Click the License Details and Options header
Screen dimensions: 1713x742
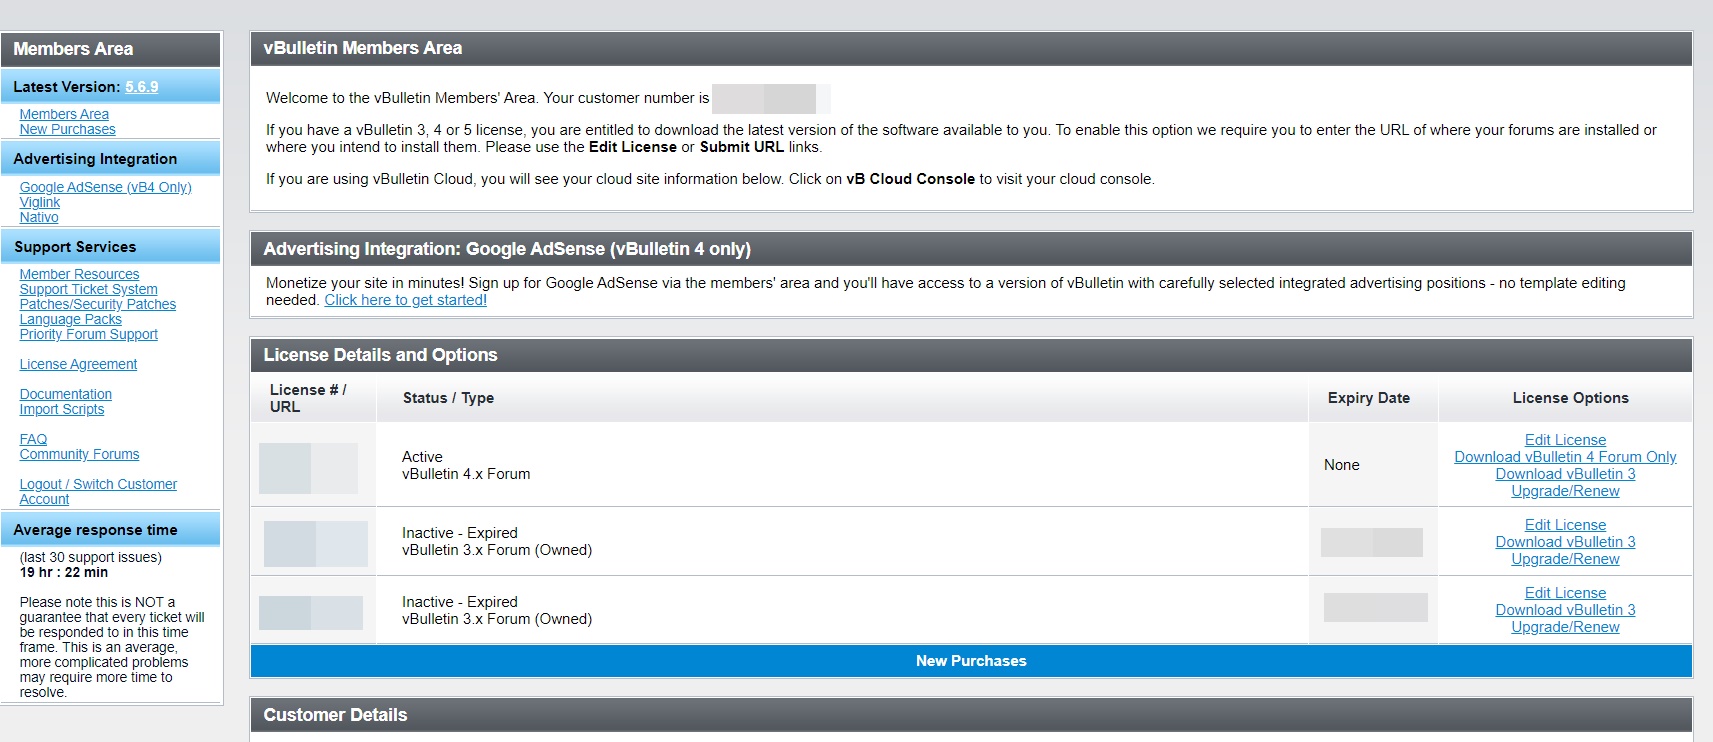coord(971,355)
